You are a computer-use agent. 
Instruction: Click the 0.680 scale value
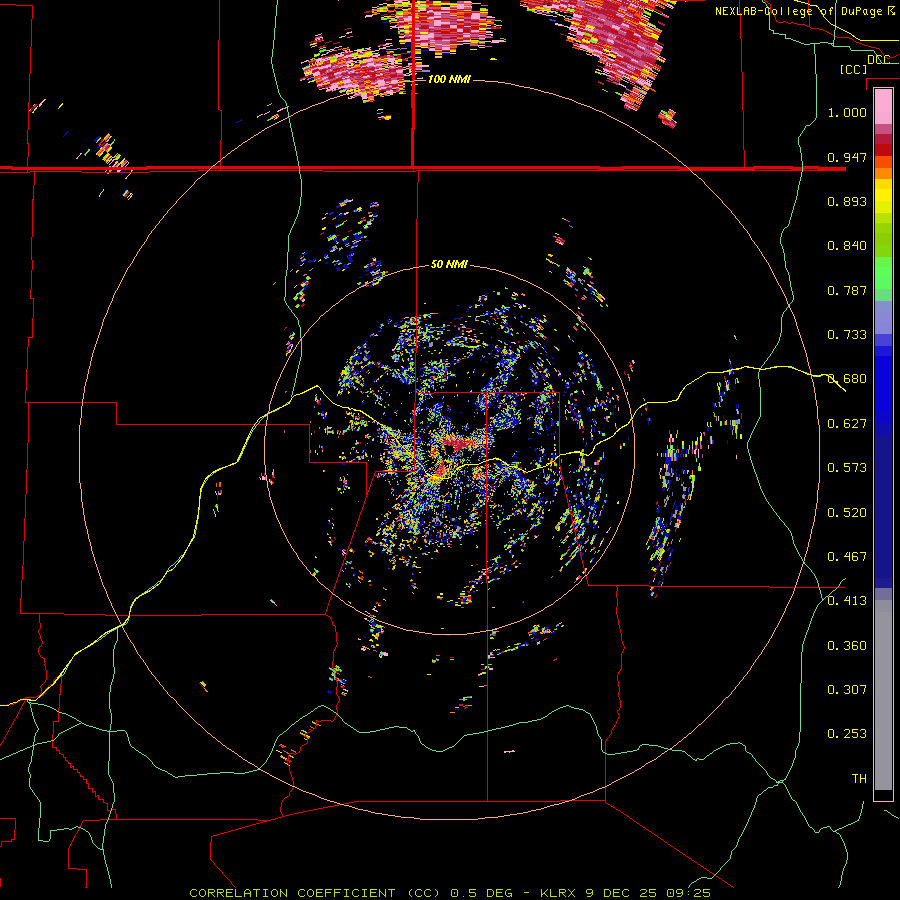[x=847, y=379]
